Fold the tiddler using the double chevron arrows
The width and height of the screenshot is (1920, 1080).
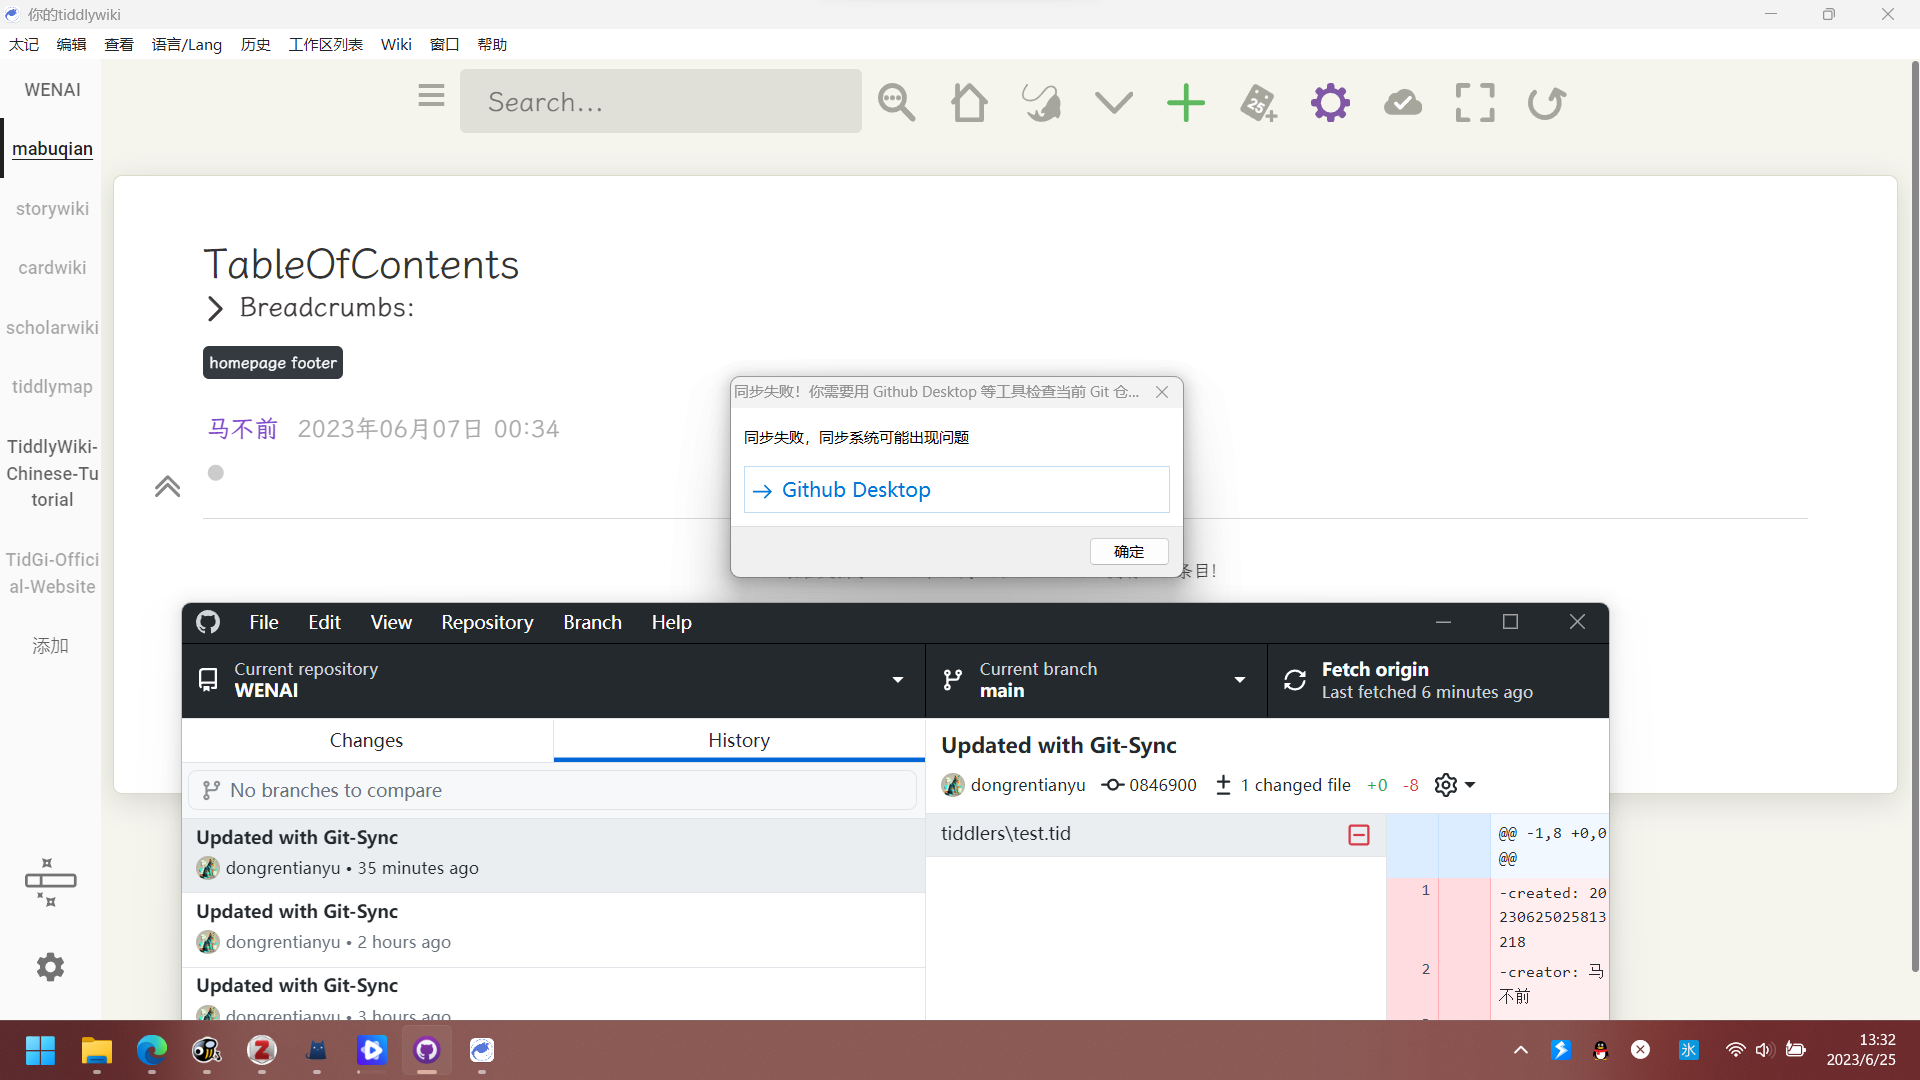point(167,486)
